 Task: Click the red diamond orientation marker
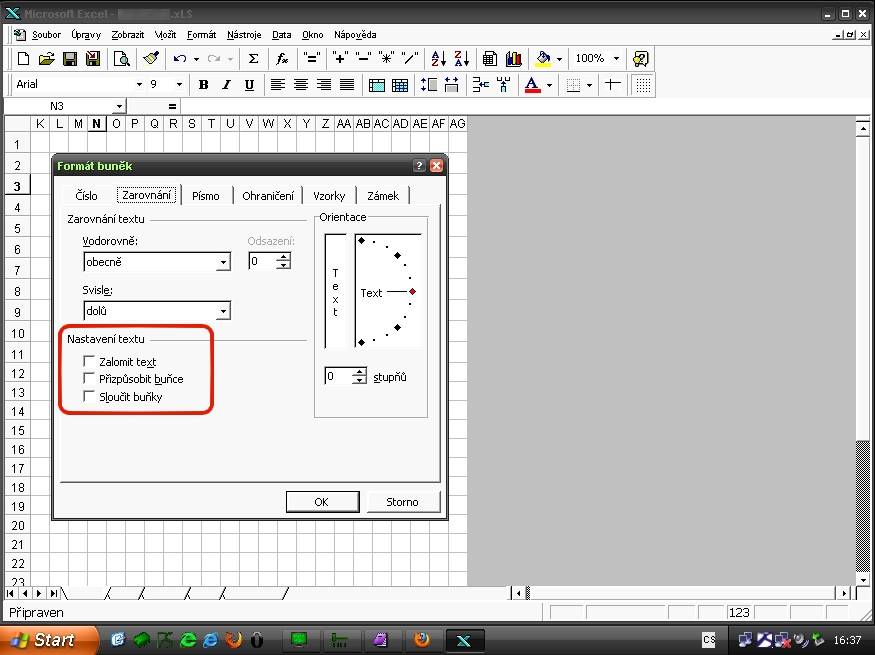[x=412, y=291]
